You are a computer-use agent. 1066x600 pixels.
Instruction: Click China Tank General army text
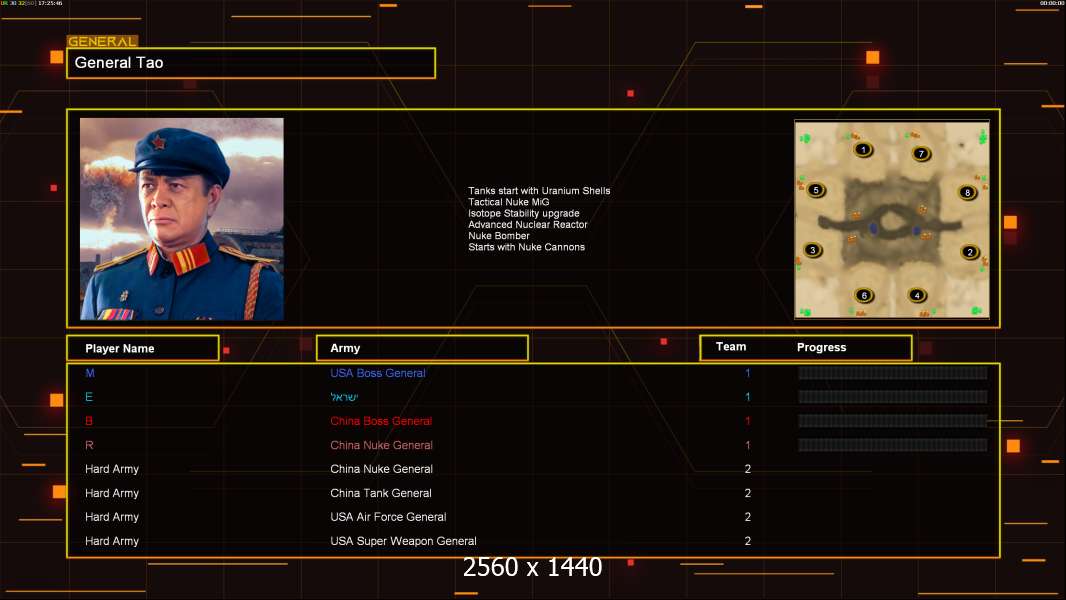(381, 493)
